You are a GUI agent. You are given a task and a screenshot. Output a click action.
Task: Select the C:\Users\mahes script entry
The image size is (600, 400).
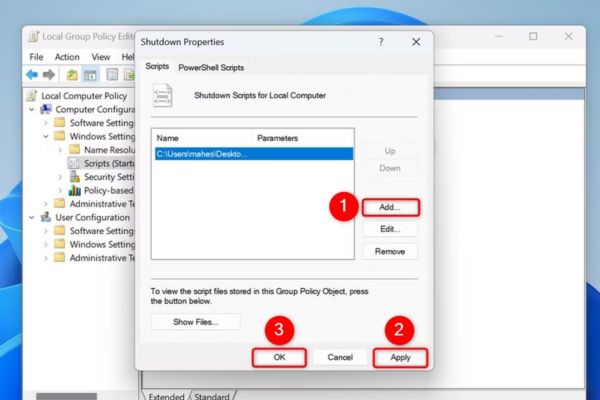tap(202, 154)
